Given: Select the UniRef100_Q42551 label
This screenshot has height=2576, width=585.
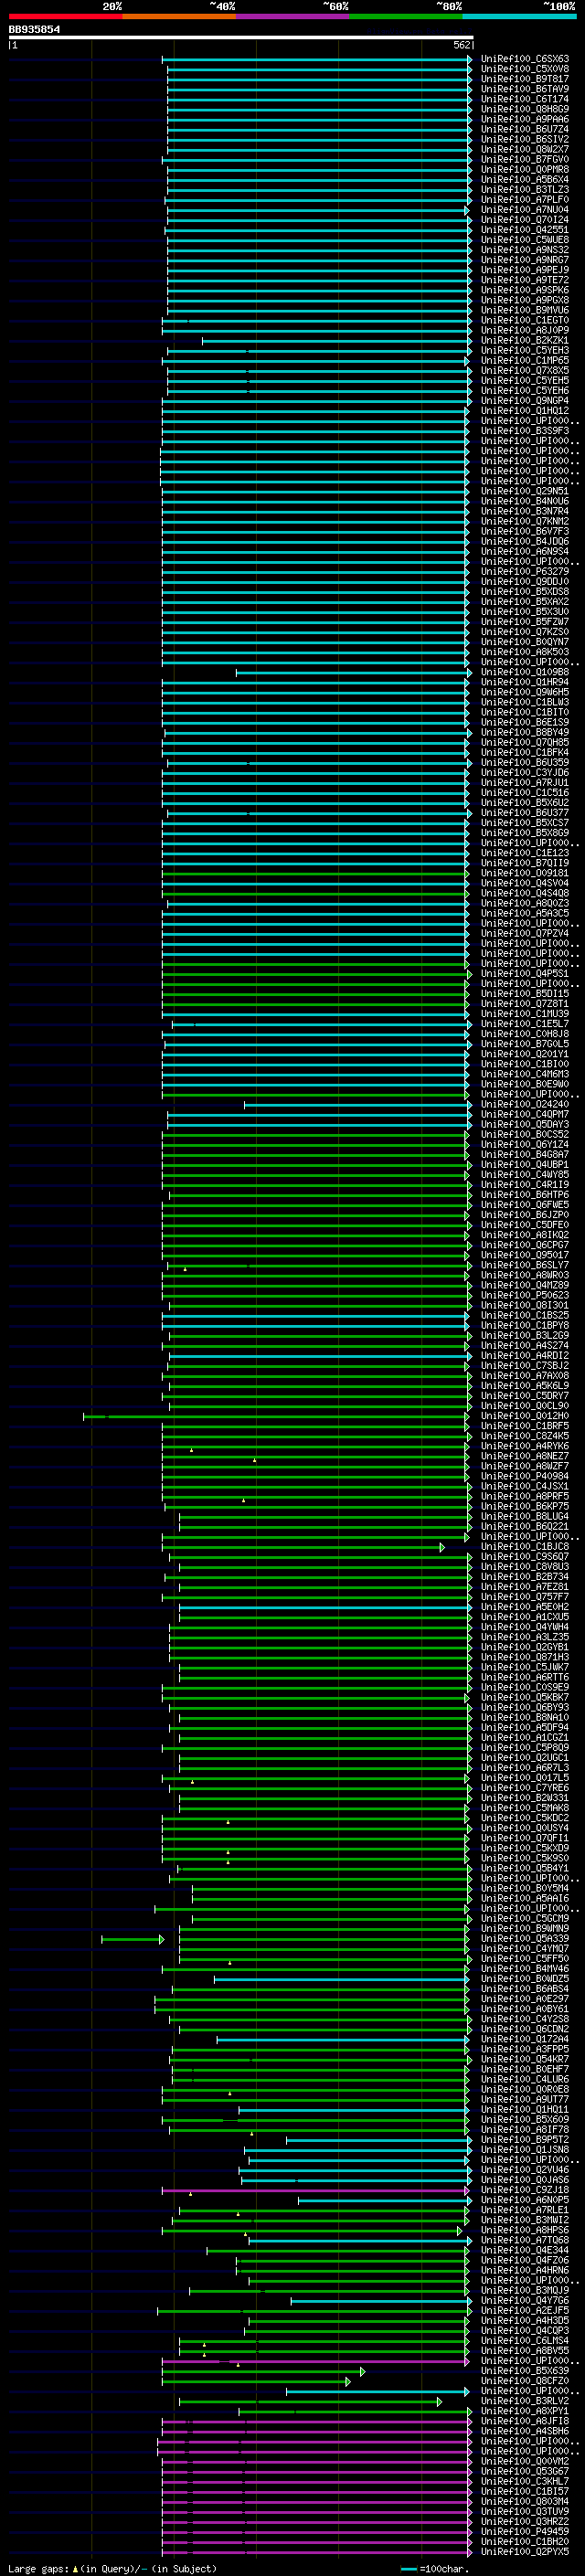Looking at the screenshot, I should pyautogui.click(x=525, y=230).
